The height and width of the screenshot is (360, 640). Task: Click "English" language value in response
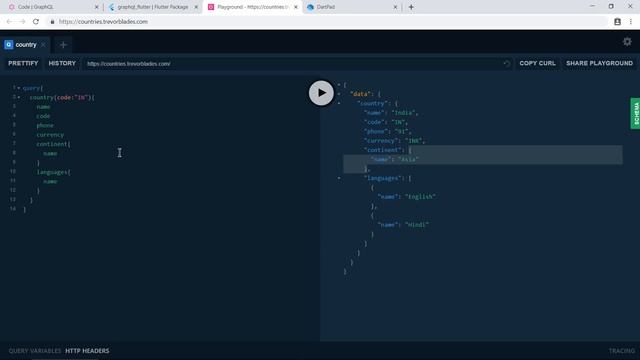coord(420,197)
